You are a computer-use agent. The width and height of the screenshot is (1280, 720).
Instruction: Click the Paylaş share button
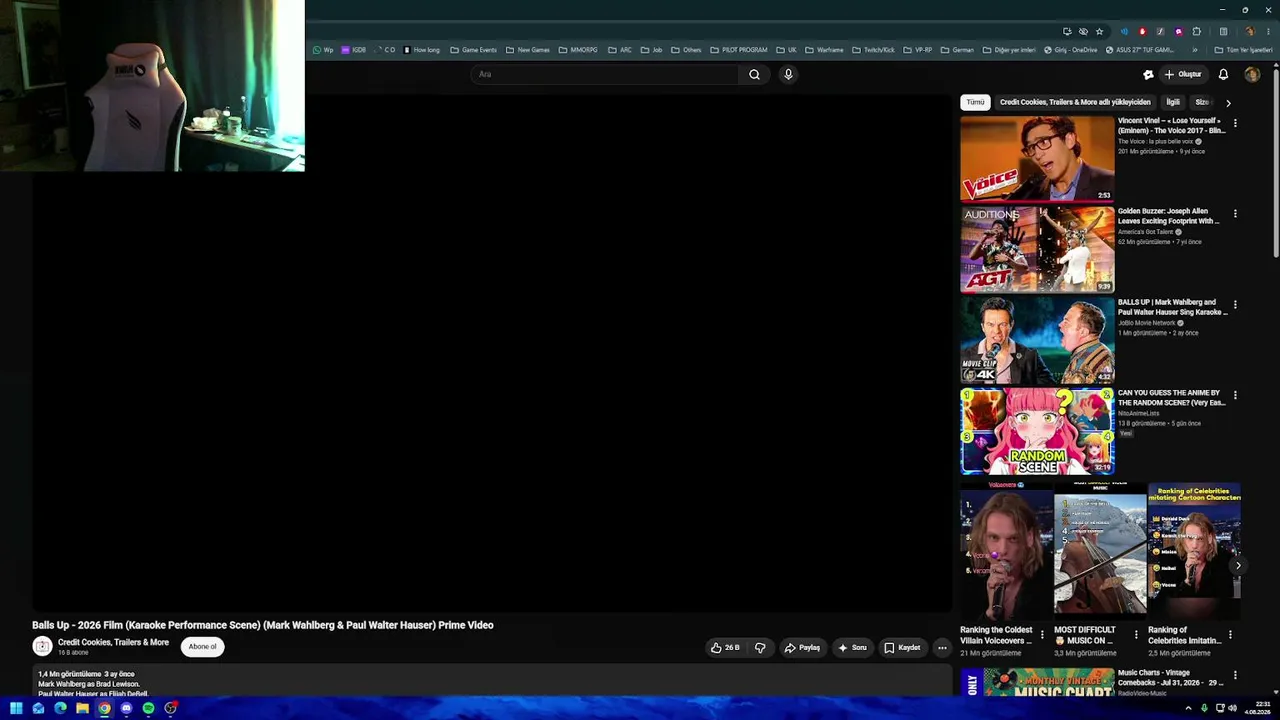802,648
